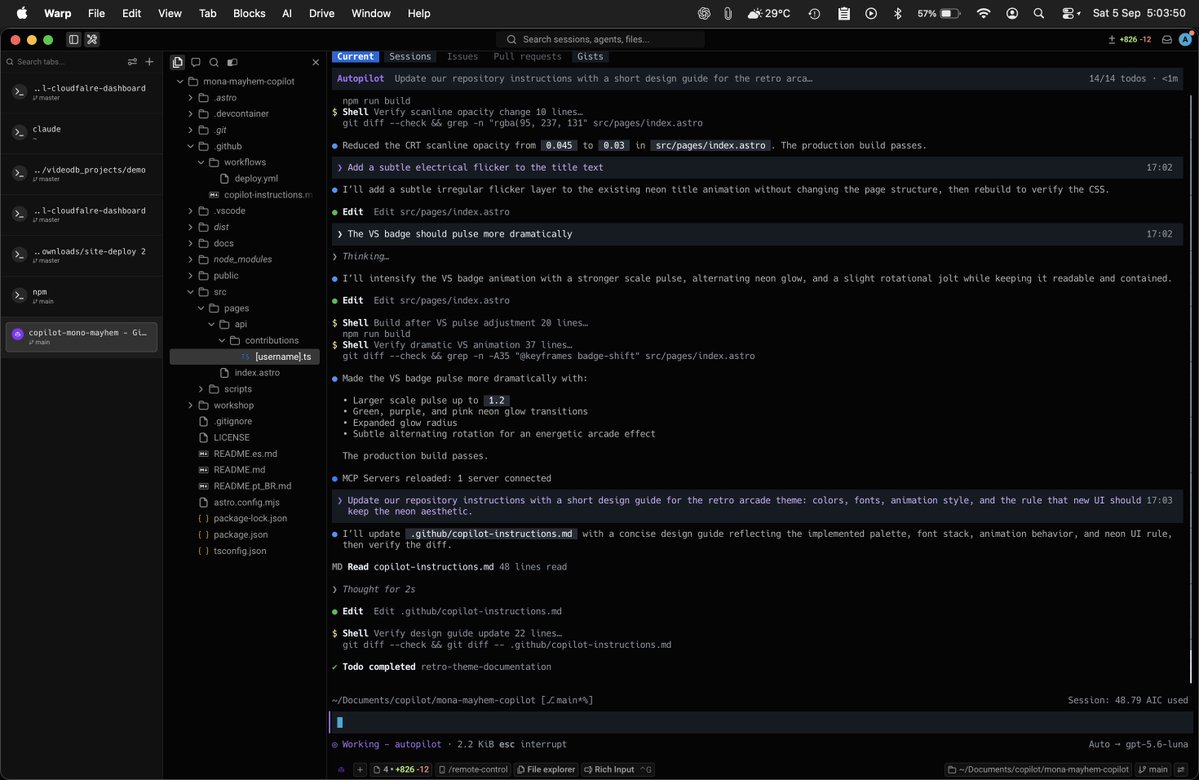Open README.es.md file
Screen dimensions: 1199x780
click(x=245, y=453)
